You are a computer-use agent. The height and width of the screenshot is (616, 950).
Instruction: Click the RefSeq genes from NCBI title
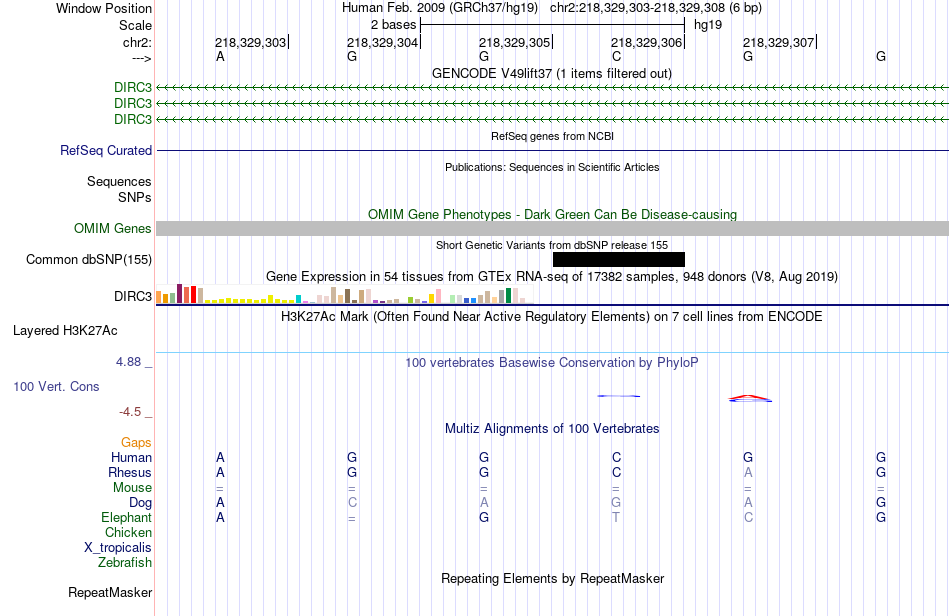tap(553, 136)
